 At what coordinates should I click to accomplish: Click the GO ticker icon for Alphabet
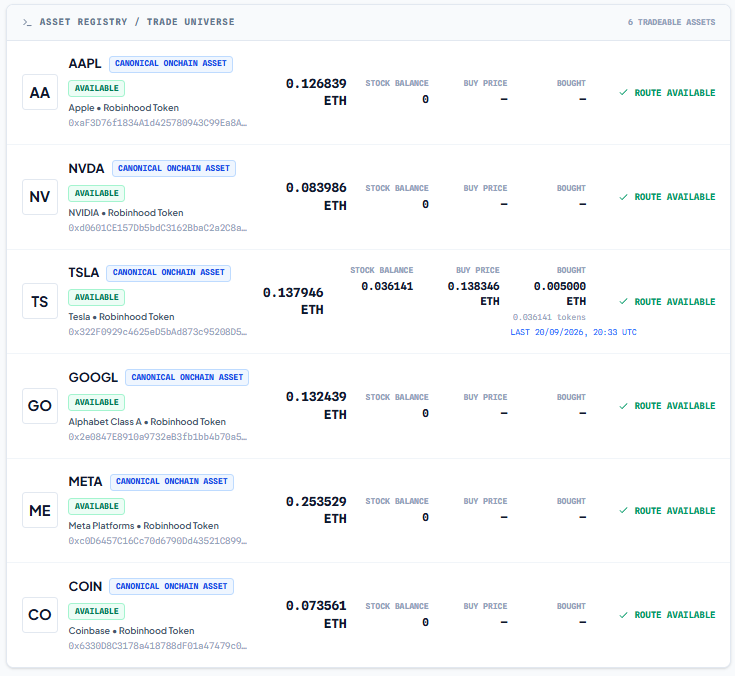pos(40,406)
